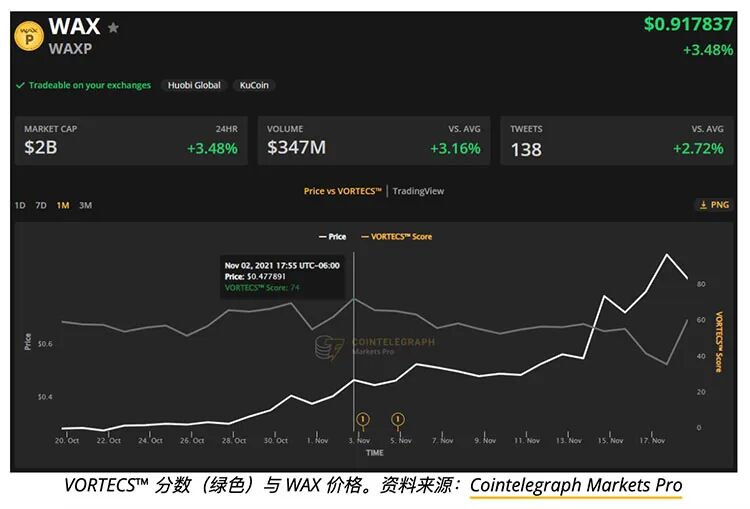This screenshot has width=750, height=509.
Task: Click the +2.72% tweets vs. avg value
Action: coord(698,148)
